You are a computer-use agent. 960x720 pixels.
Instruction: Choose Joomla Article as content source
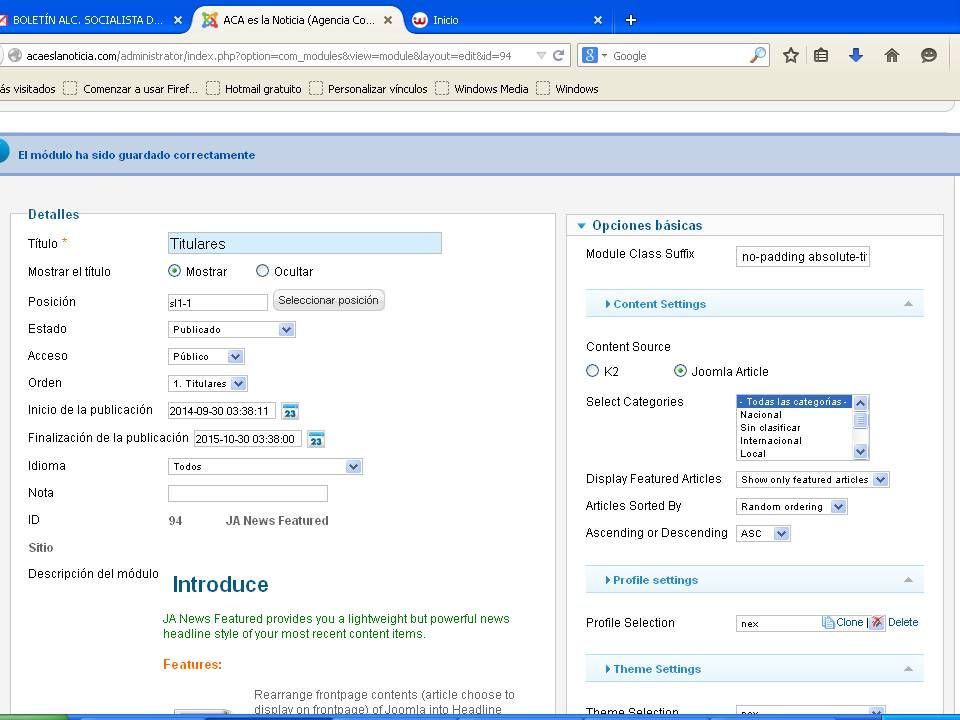pos(680,370)
